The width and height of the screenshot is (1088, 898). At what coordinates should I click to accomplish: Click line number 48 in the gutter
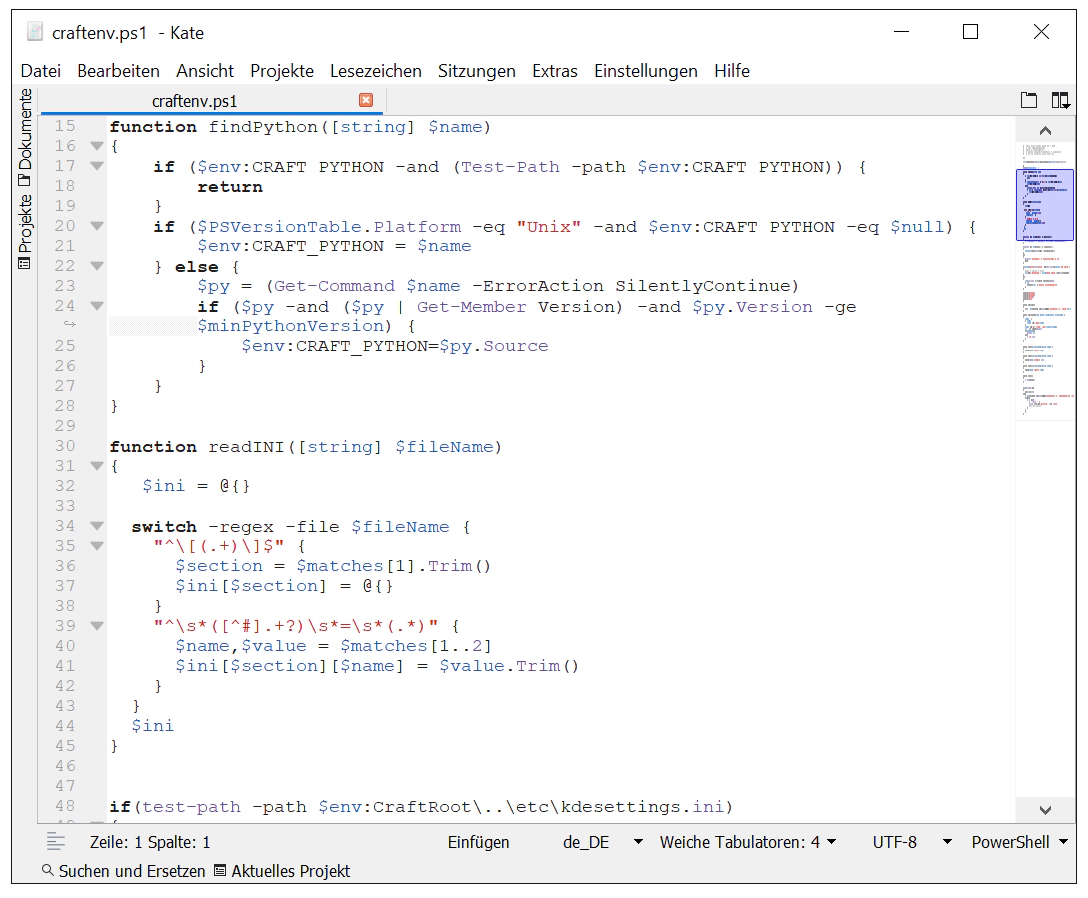point(65,806)
